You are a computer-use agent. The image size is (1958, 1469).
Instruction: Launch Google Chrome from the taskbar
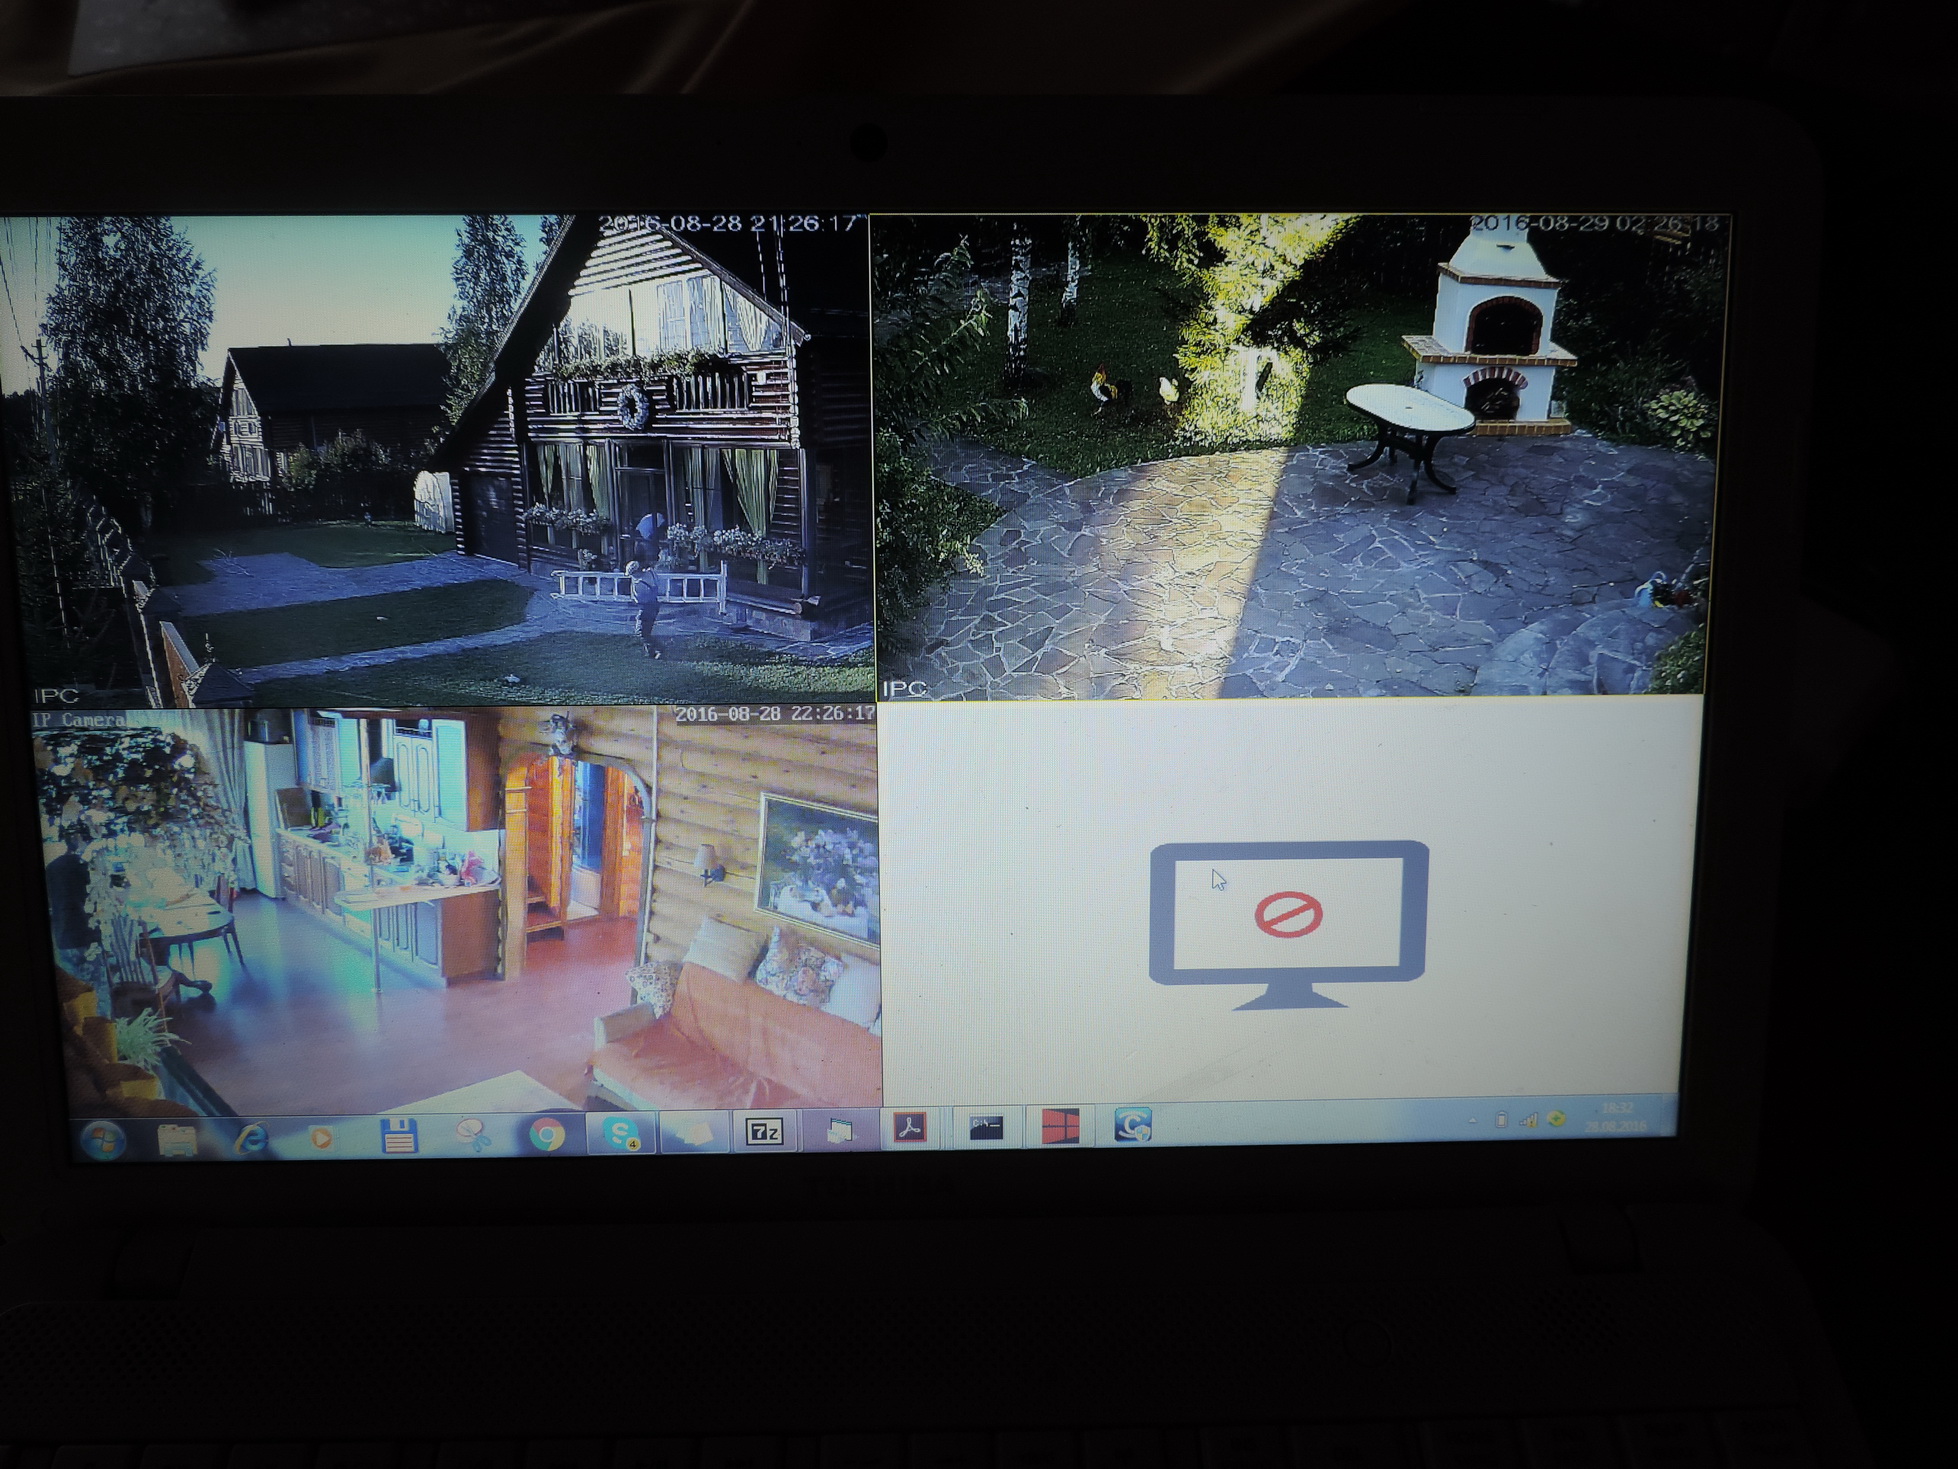click(x=546, y=1134)
